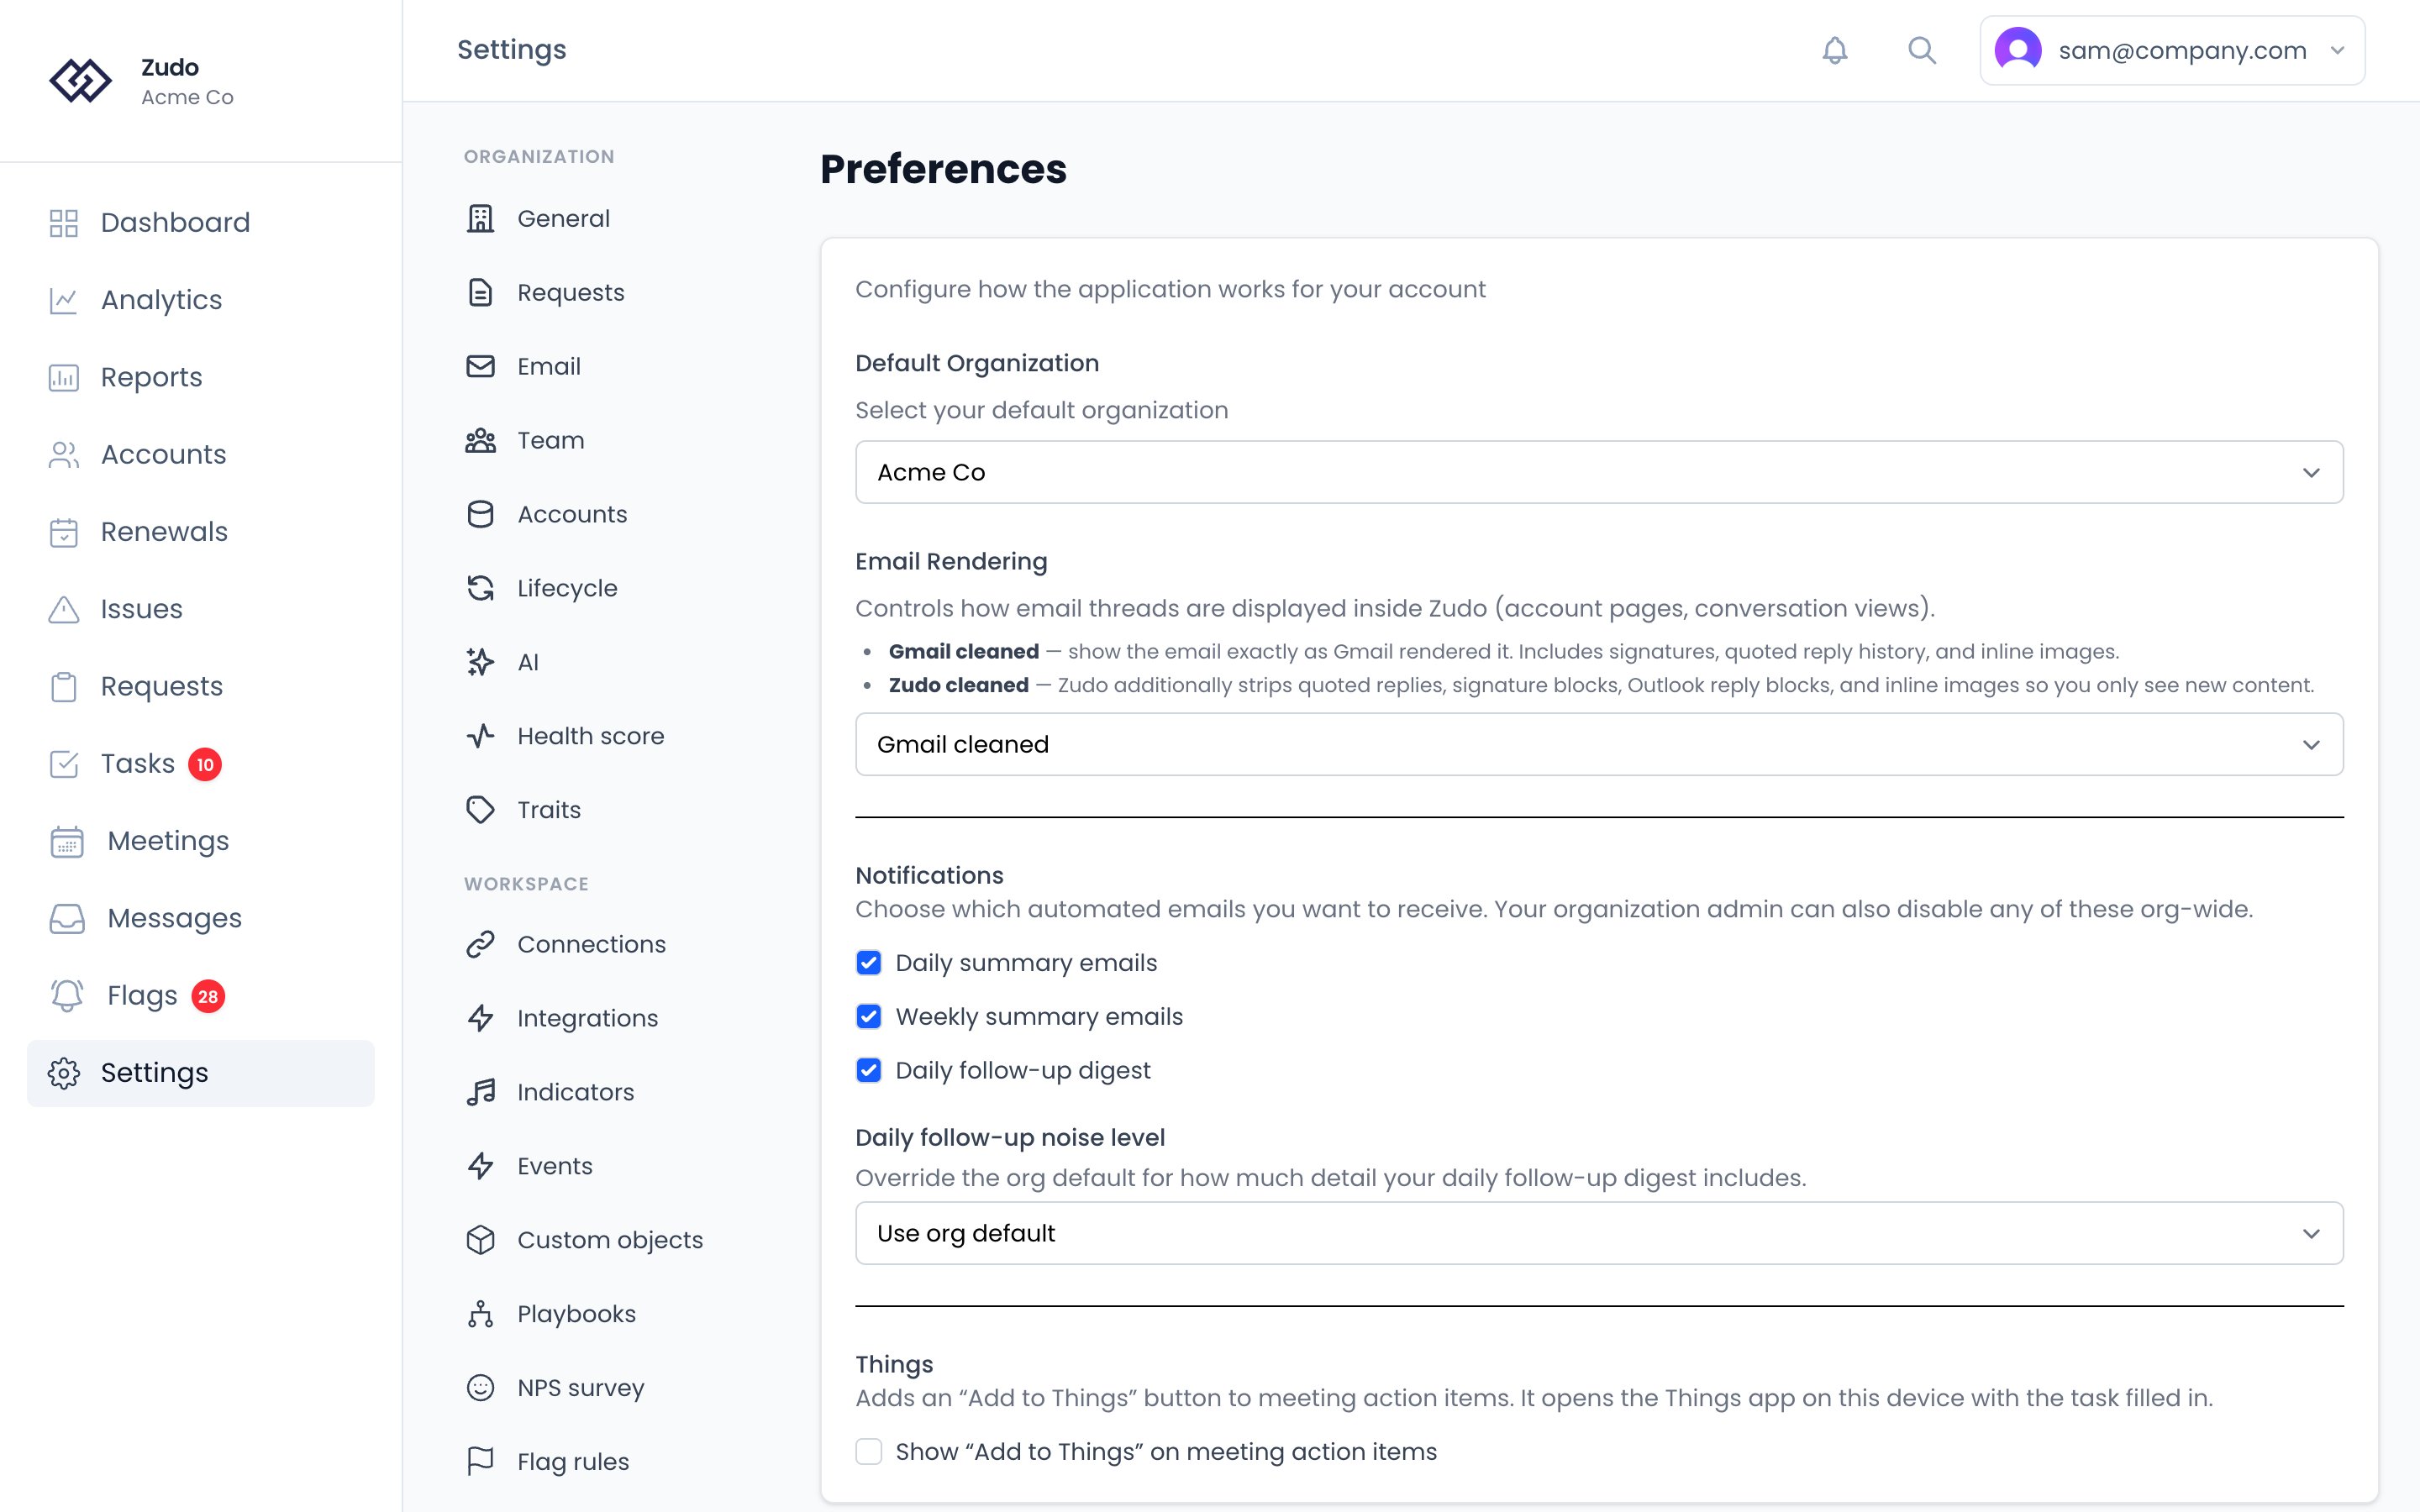Click the Dashboard grid icon

pos(64,223)
